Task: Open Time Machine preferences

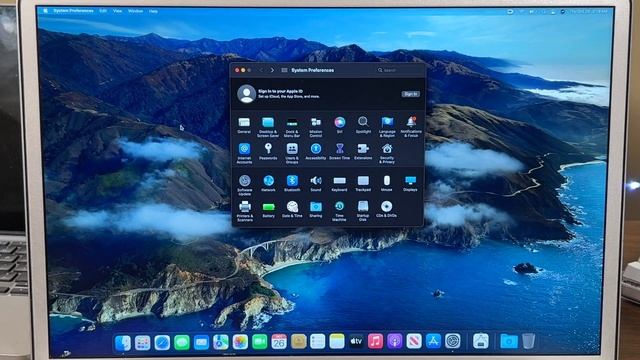Action: (x=339, y=211)
